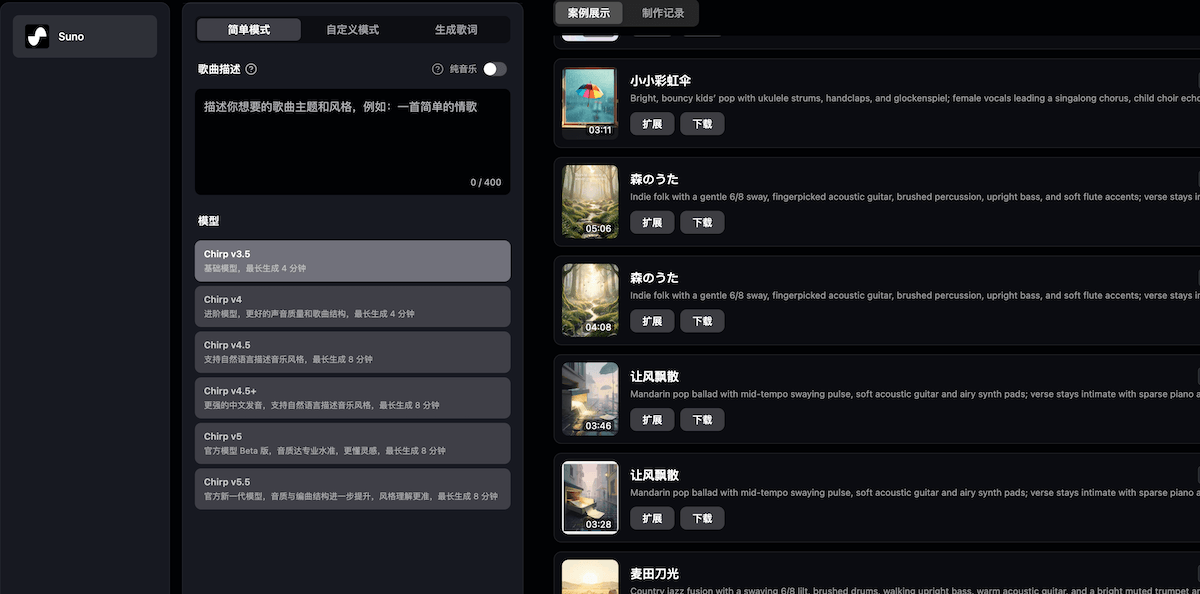Click the 小小彩虹伞 song title
Image resolution: width=1200 pixels, height=594 pixels.
coord(660,81)
